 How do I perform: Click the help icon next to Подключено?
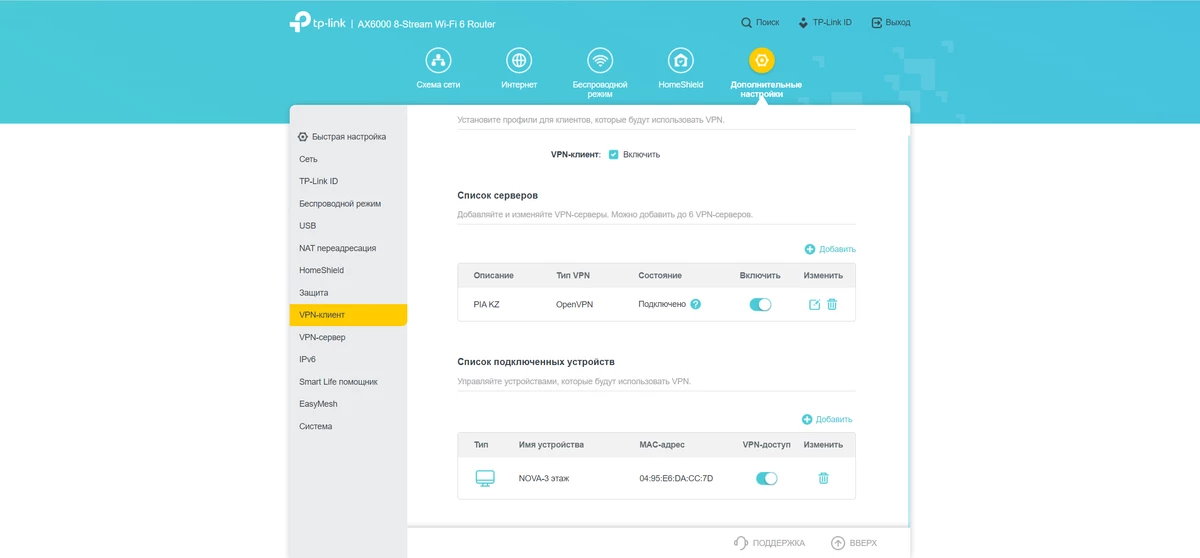click(x=696, y=304)
